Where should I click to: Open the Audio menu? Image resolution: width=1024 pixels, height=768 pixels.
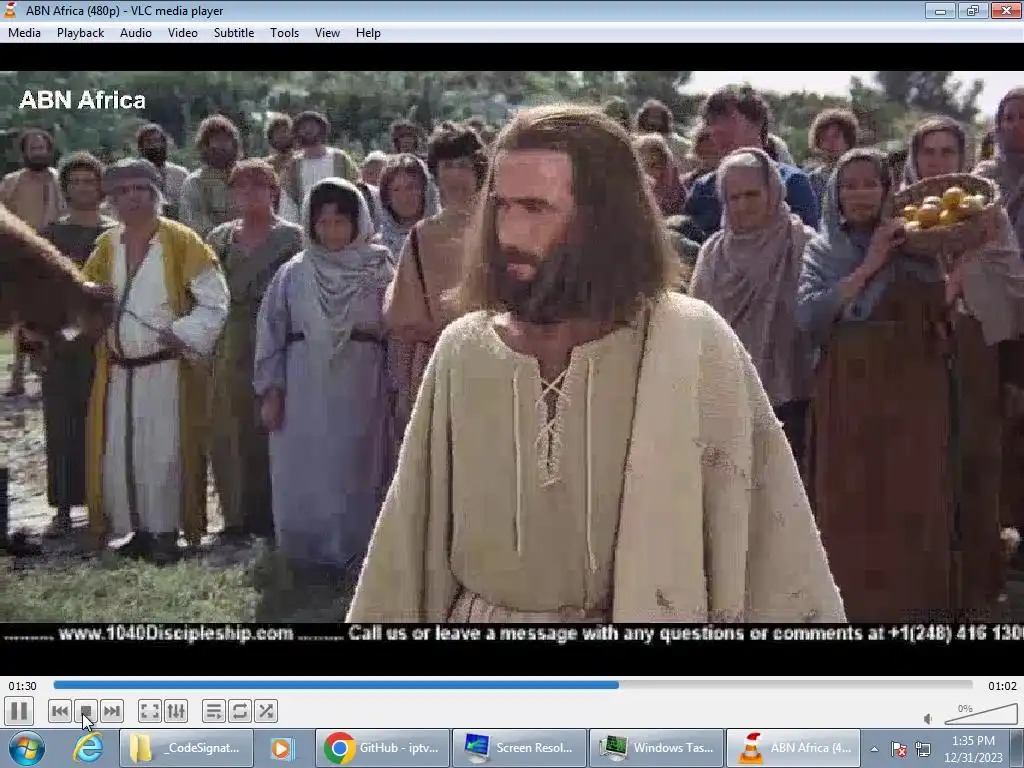point(136,33)
